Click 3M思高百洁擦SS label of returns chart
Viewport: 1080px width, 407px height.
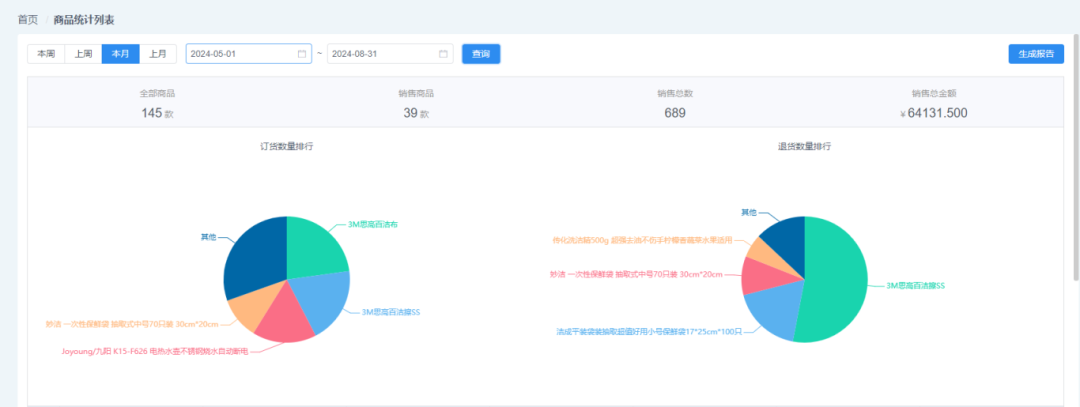[x=915, y=286]
